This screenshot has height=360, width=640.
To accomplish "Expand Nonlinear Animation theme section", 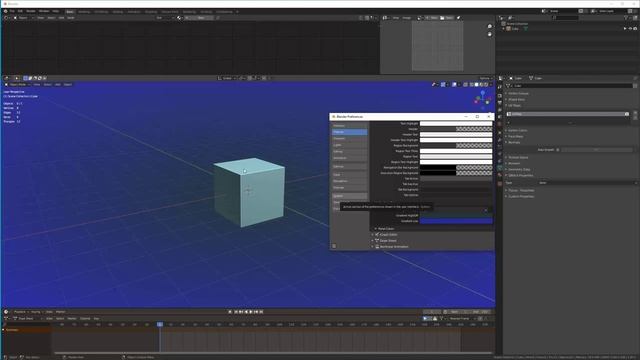I will [390, 247].
